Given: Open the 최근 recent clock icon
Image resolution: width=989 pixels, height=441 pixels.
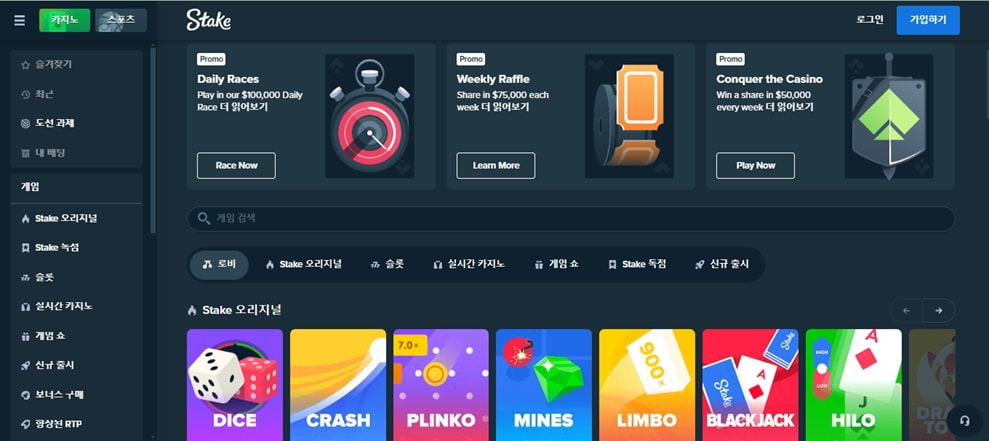Looking at the screenshot, I should point(25,95).
